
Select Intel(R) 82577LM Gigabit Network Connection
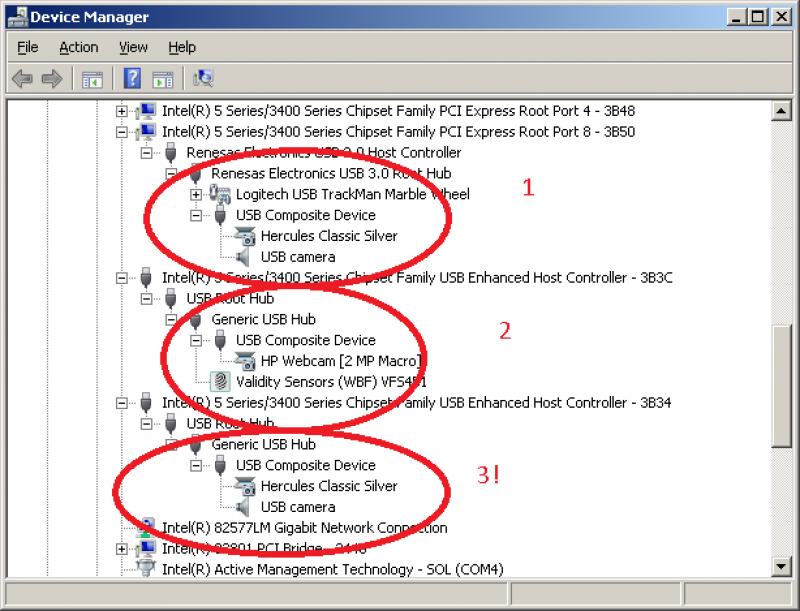click(x=305, y=527)
